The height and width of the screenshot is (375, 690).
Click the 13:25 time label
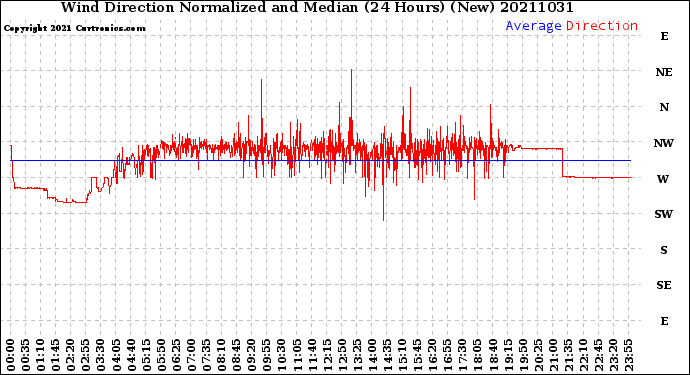coord(357,355)
